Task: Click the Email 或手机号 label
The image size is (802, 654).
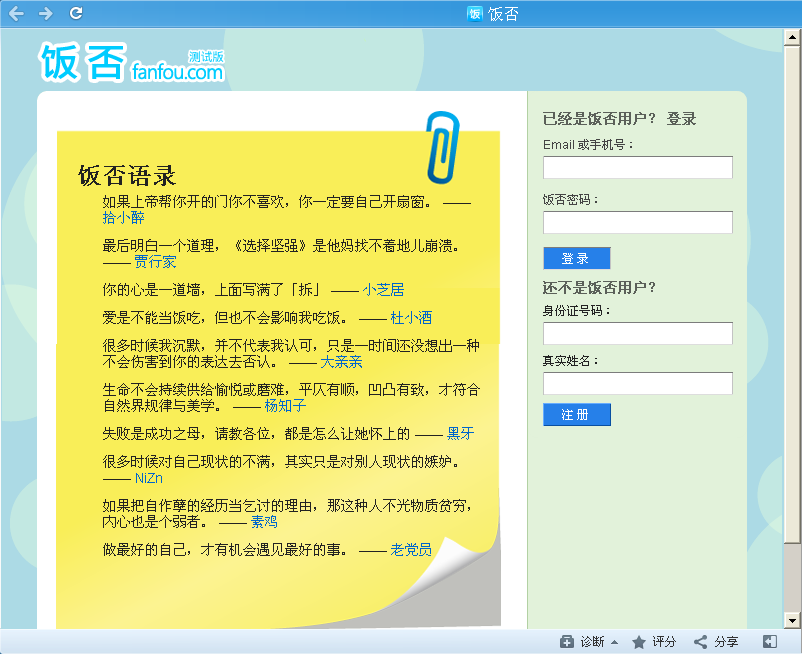Action: point(588,145)
